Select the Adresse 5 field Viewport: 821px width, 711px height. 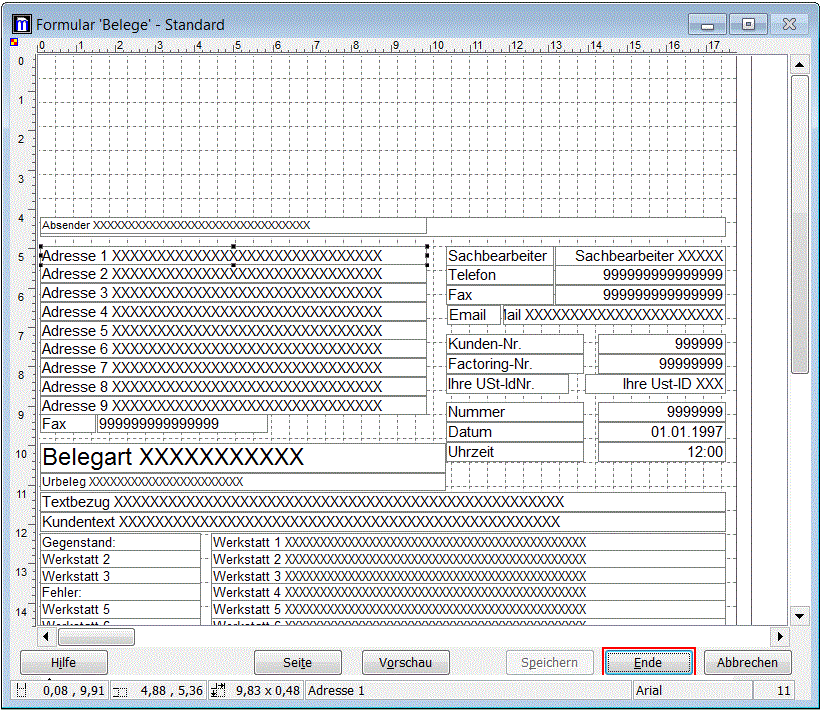coord(234,331)
